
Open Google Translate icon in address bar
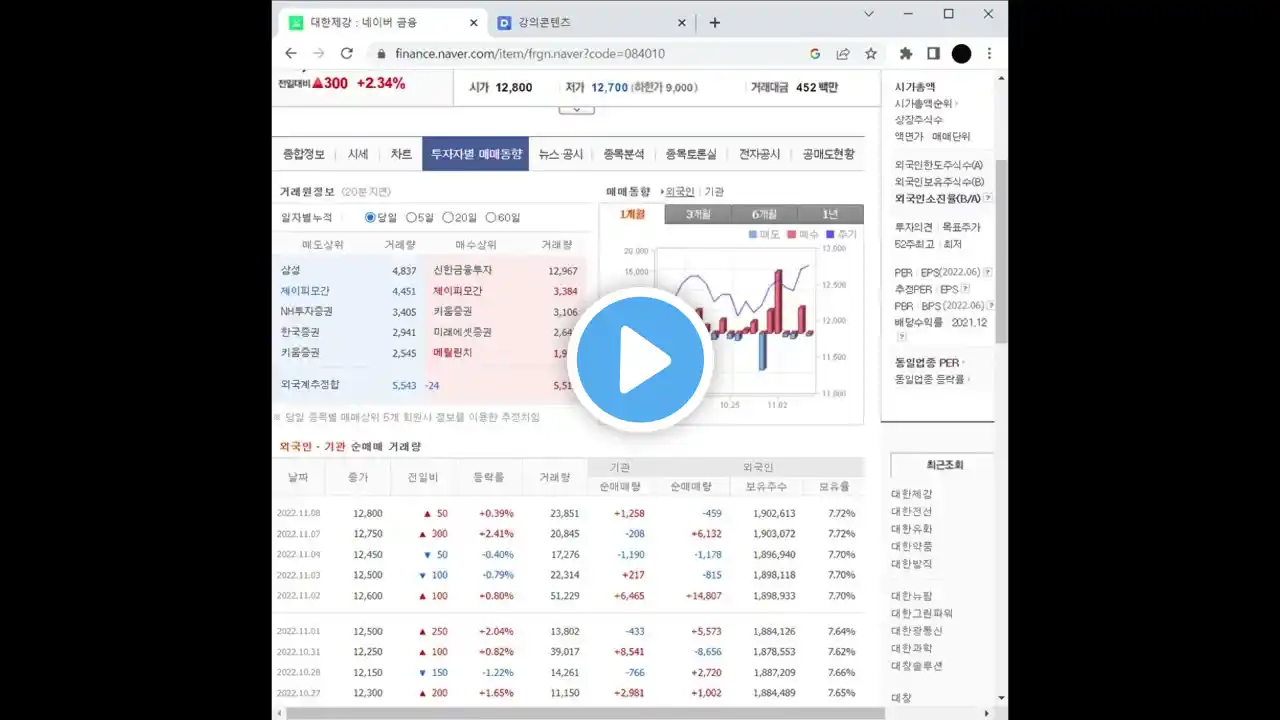pyautogui.click(x=815, y=53)
